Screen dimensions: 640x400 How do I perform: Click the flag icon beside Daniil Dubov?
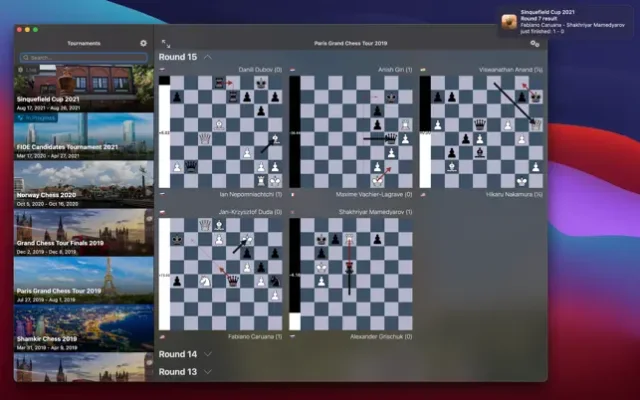click(x=163, y=70)
